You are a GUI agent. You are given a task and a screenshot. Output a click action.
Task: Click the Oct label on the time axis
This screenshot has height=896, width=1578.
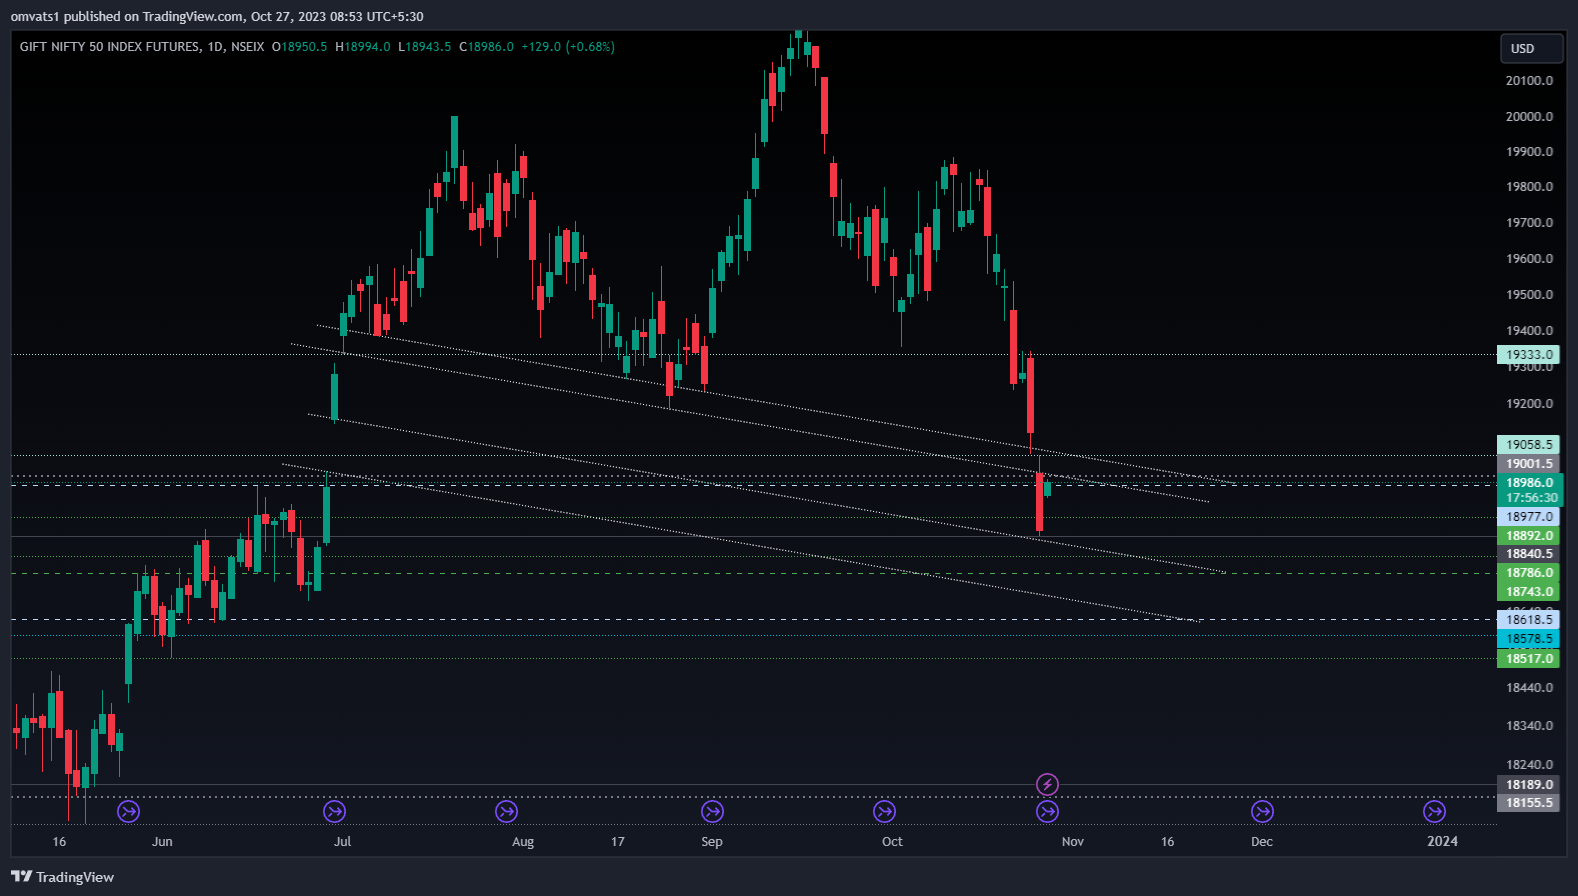click(x=892, y=841)
